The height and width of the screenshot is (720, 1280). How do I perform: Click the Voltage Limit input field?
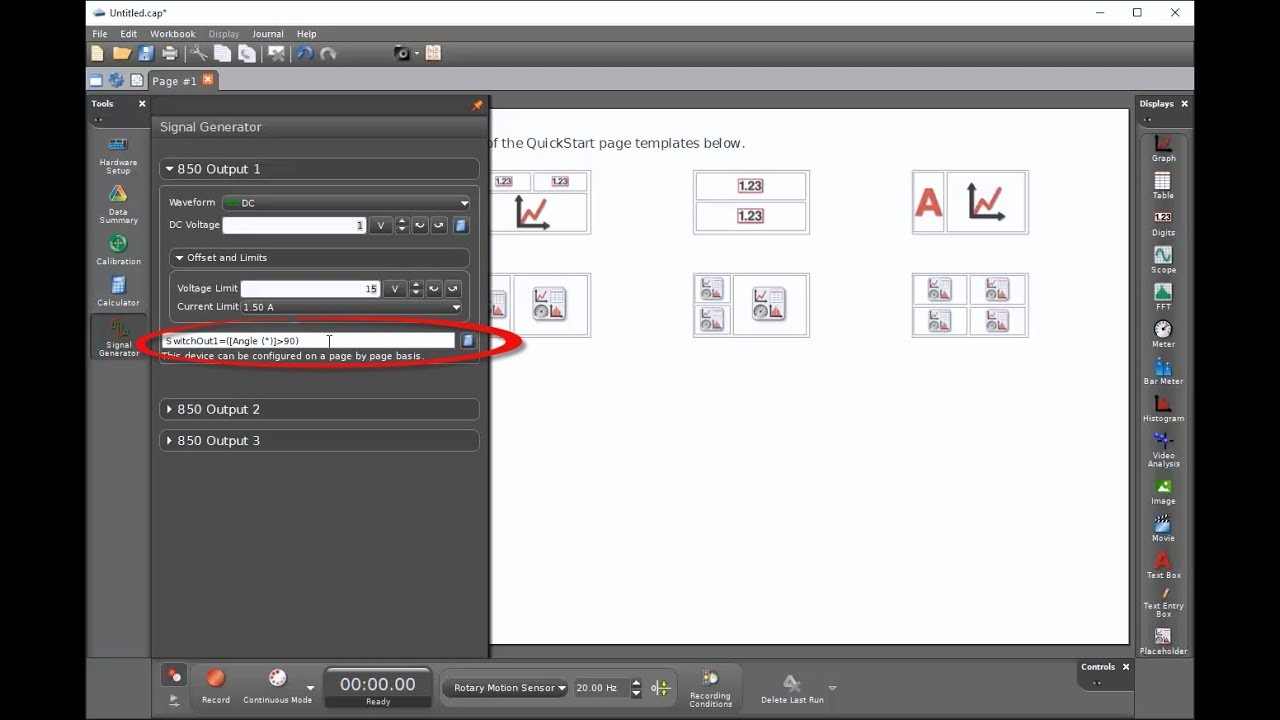tap(310, 289)
